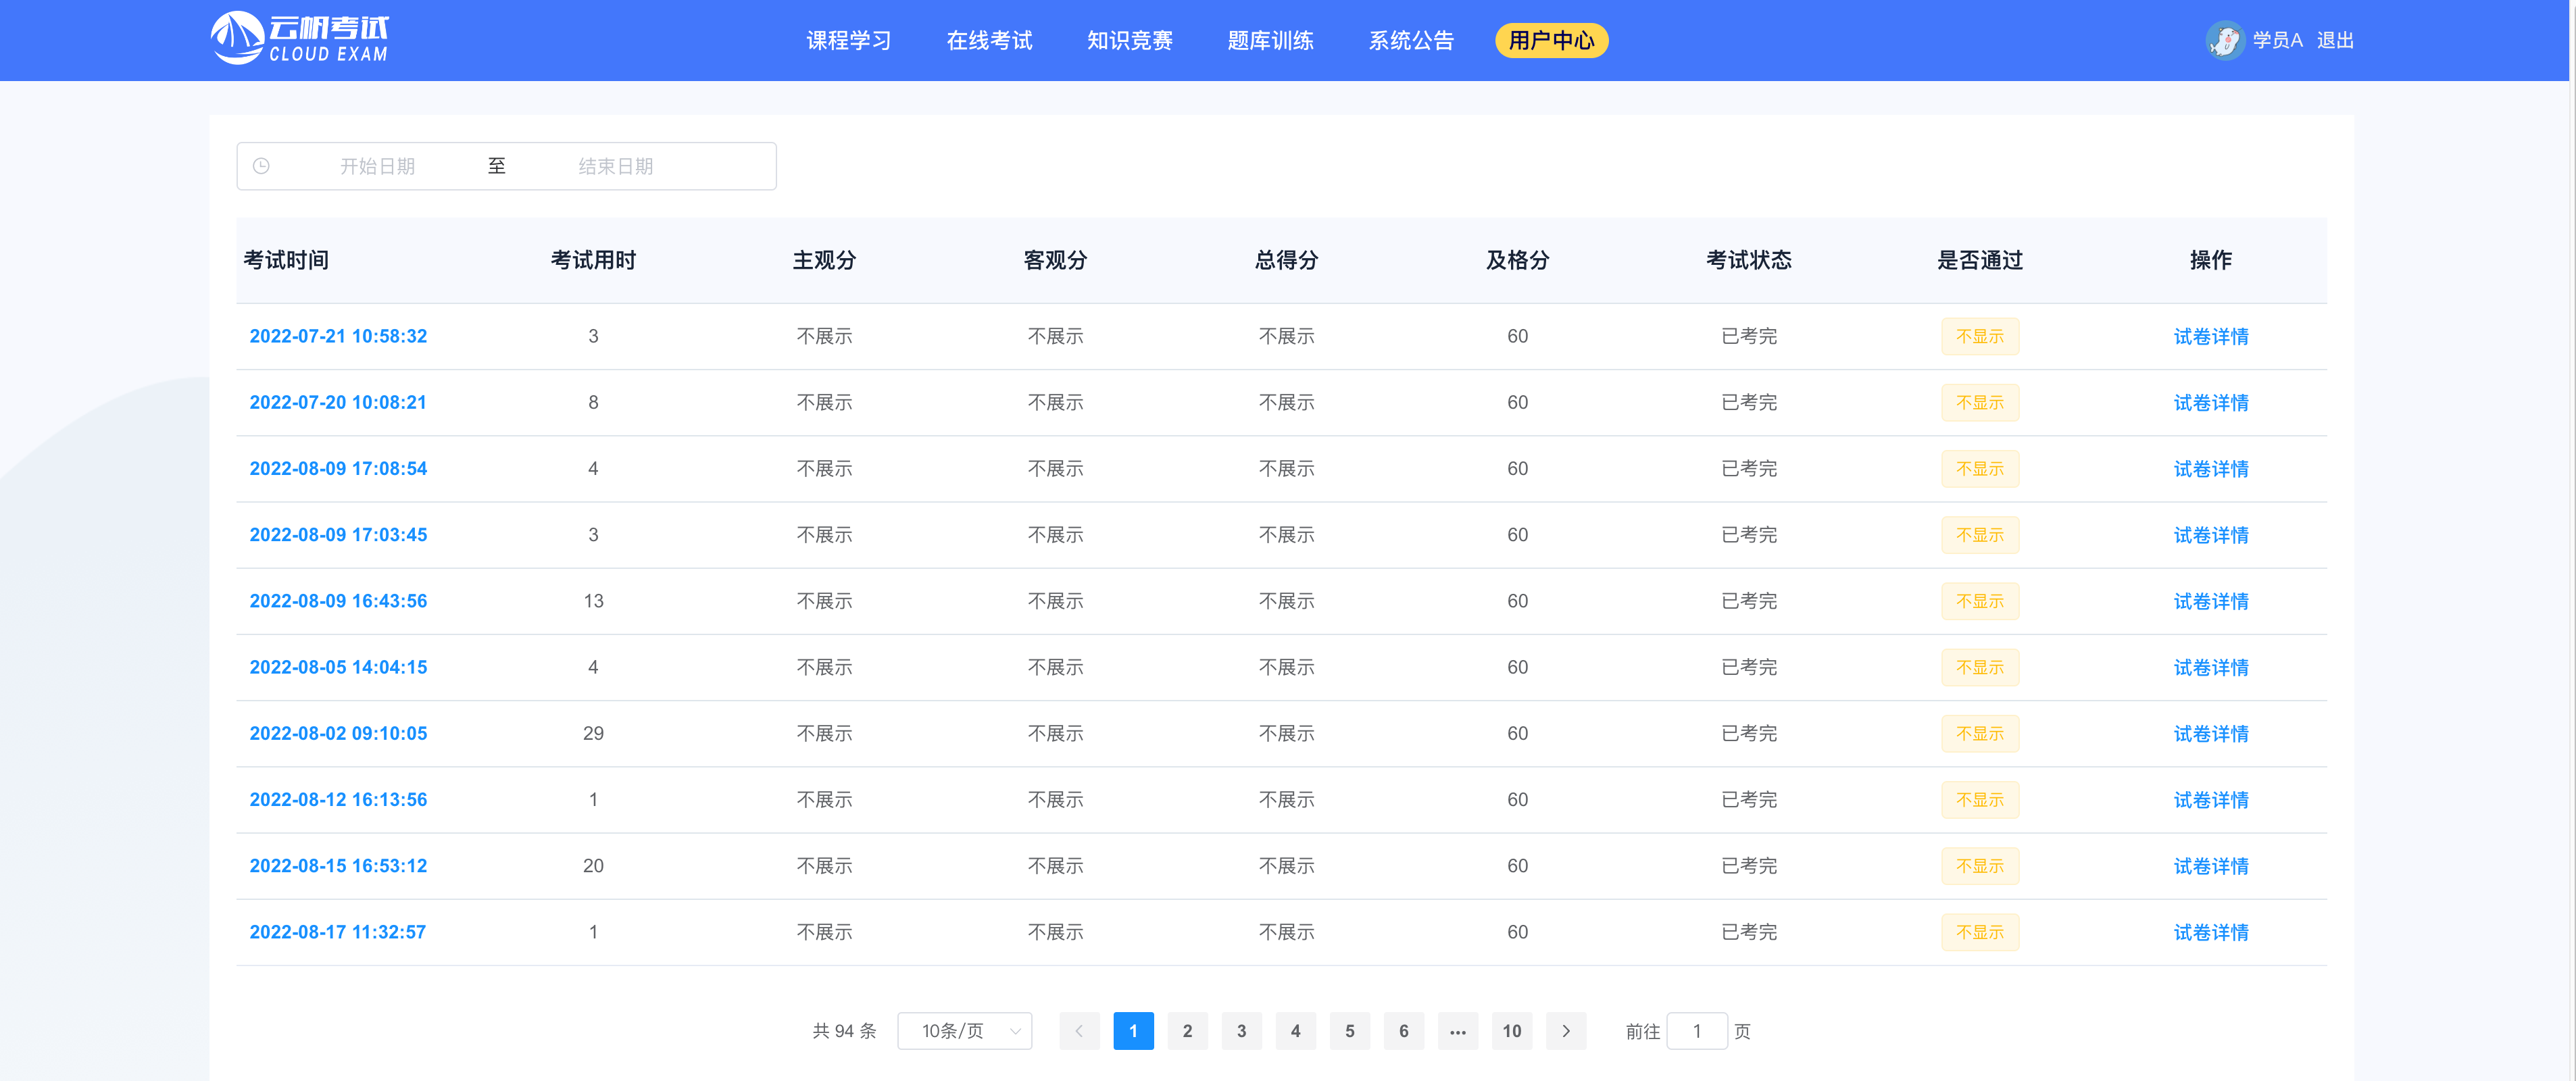
Task: Open 试卷详情 for 2022-08-02 09:10:05
Action: pyautogui.click(x=2211, y=734)
